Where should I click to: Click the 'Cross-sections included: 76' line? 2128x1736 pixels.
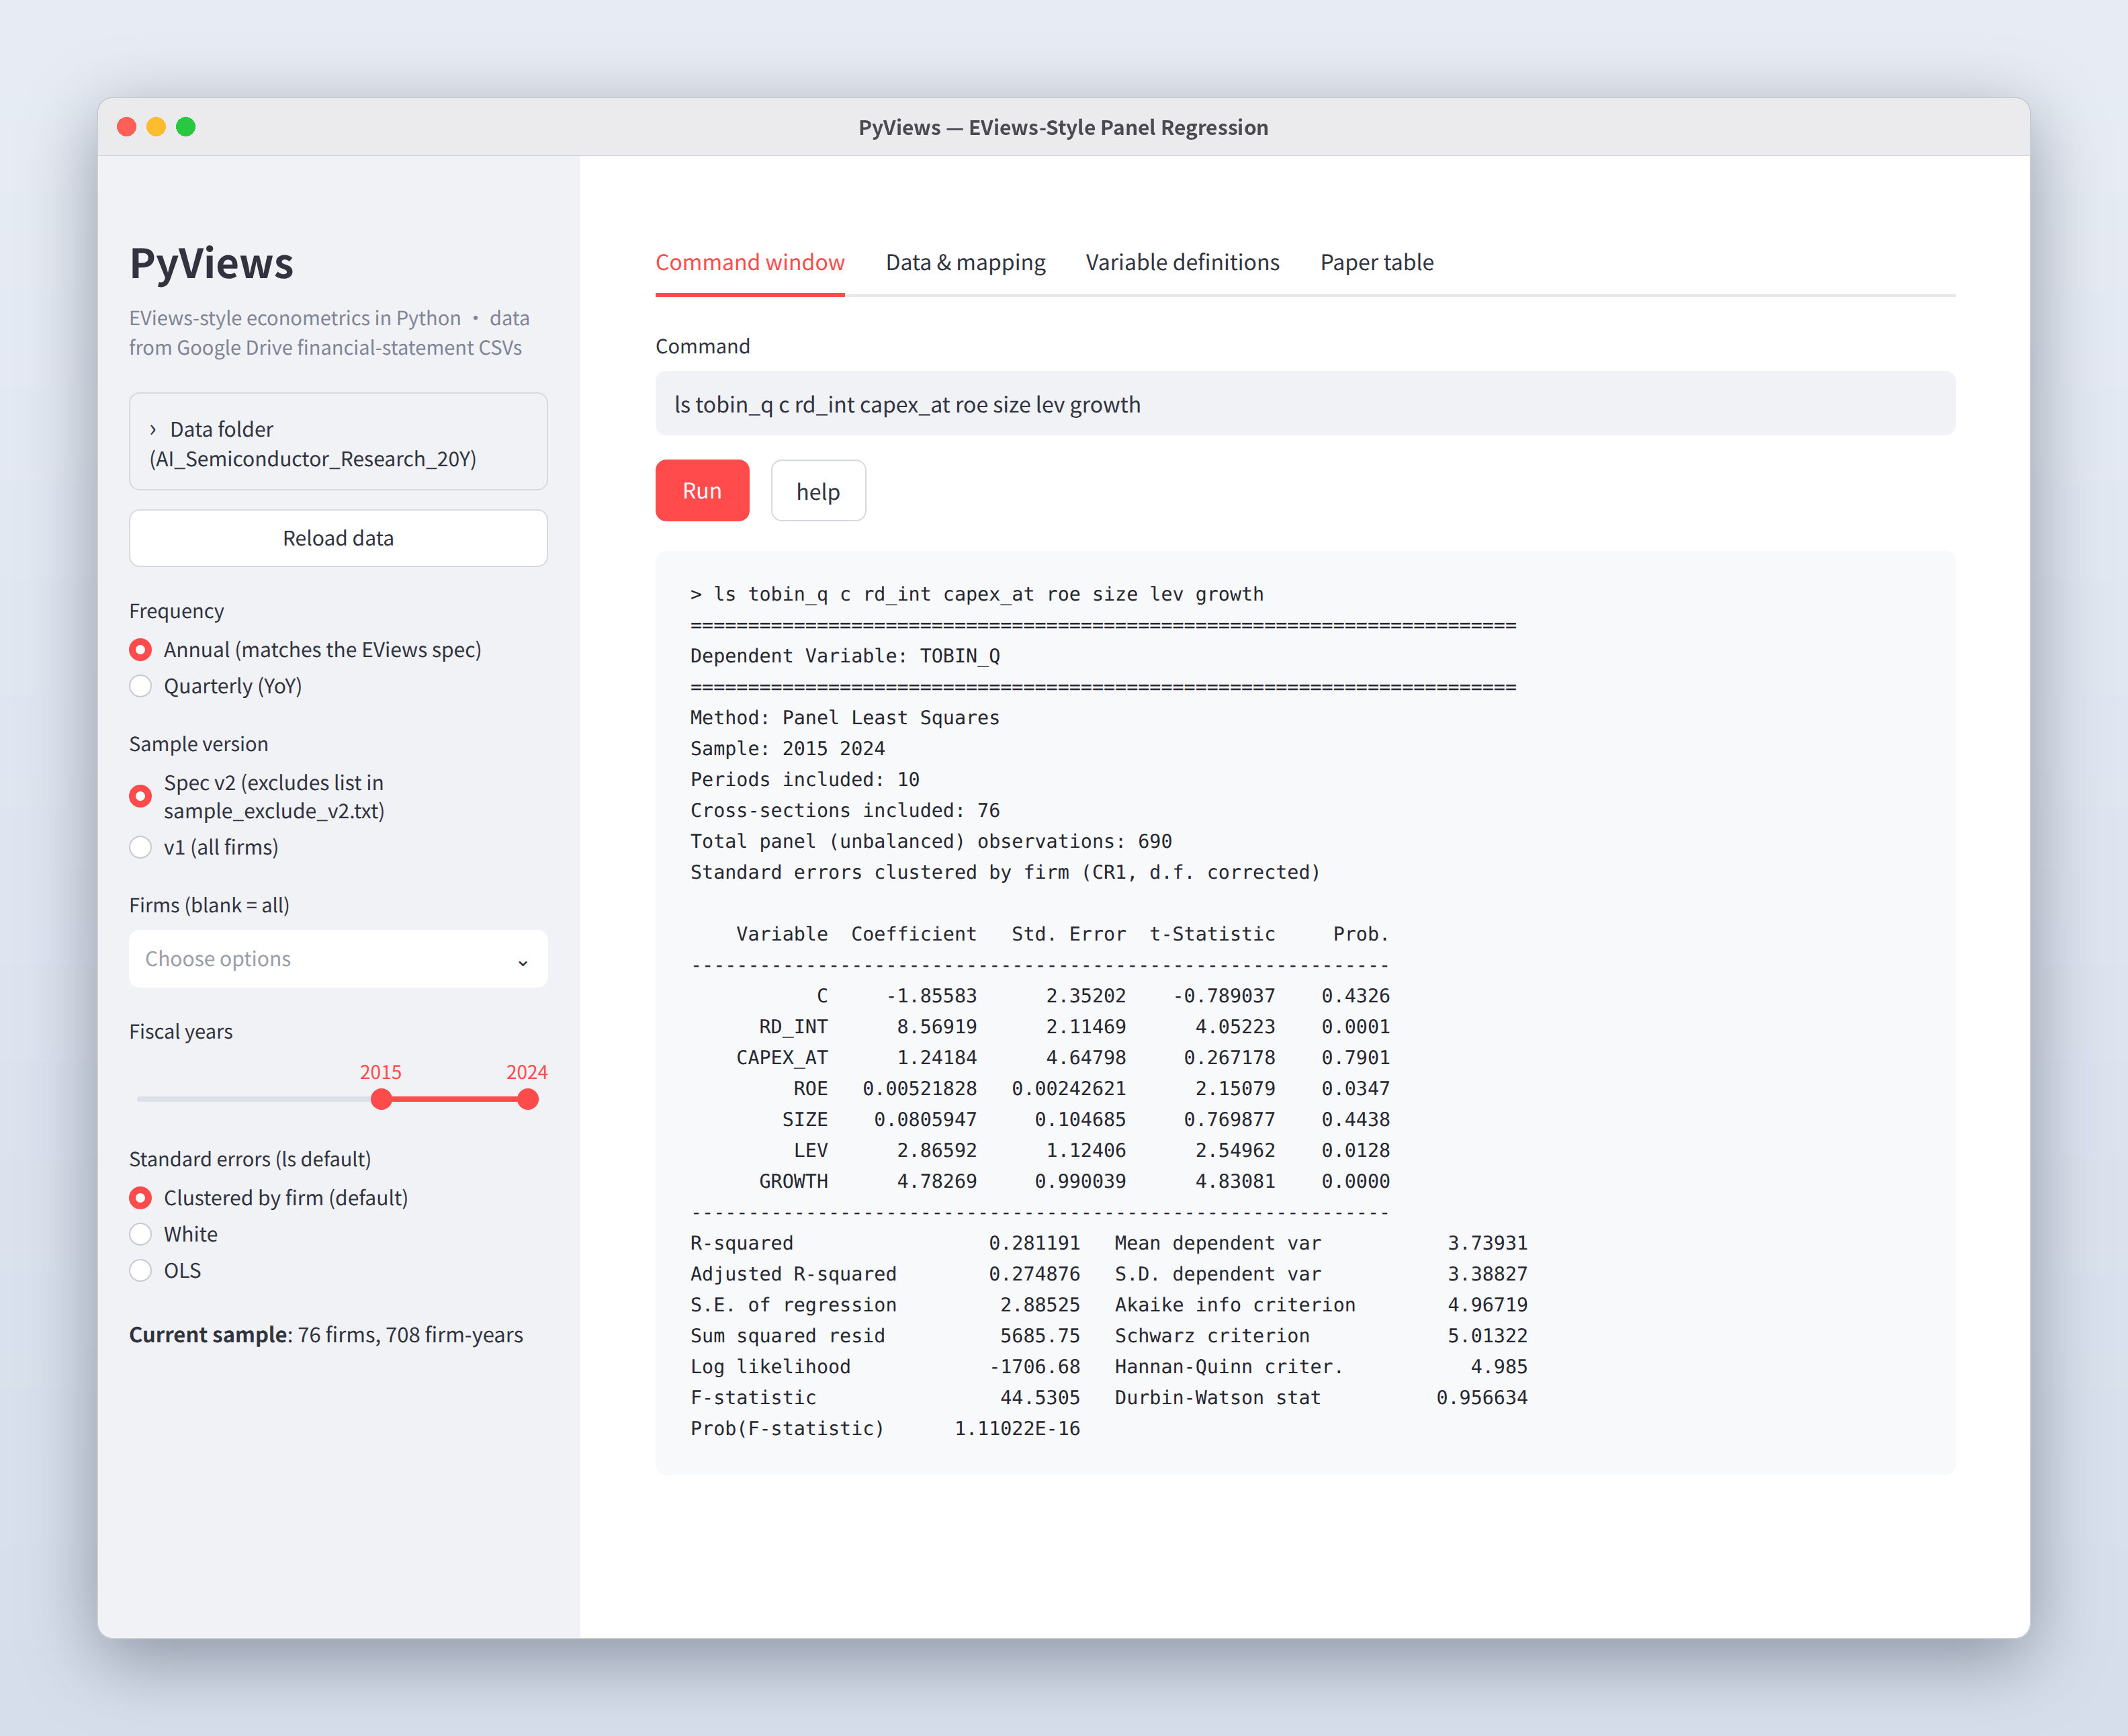[x=845, y=811]
